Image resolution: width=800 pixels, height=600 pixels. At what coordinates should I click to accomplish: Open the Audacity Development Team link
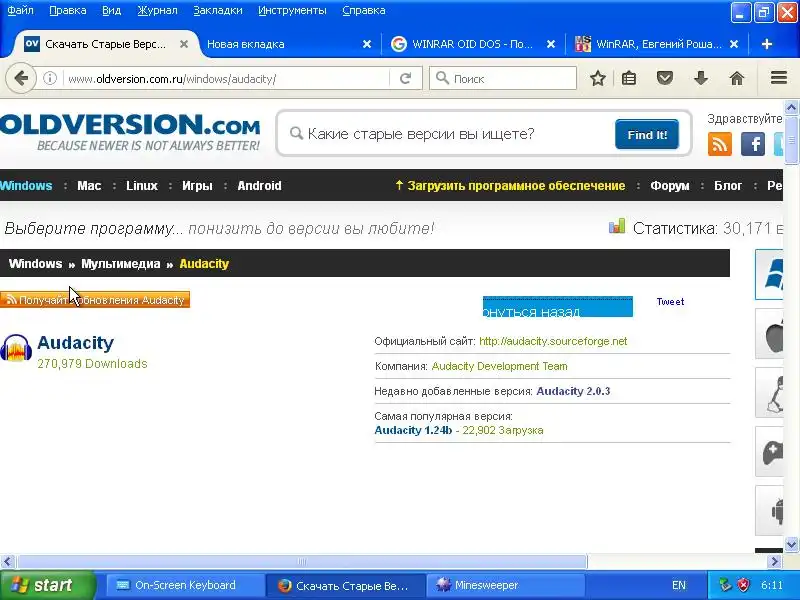click(x=499, y=366)
